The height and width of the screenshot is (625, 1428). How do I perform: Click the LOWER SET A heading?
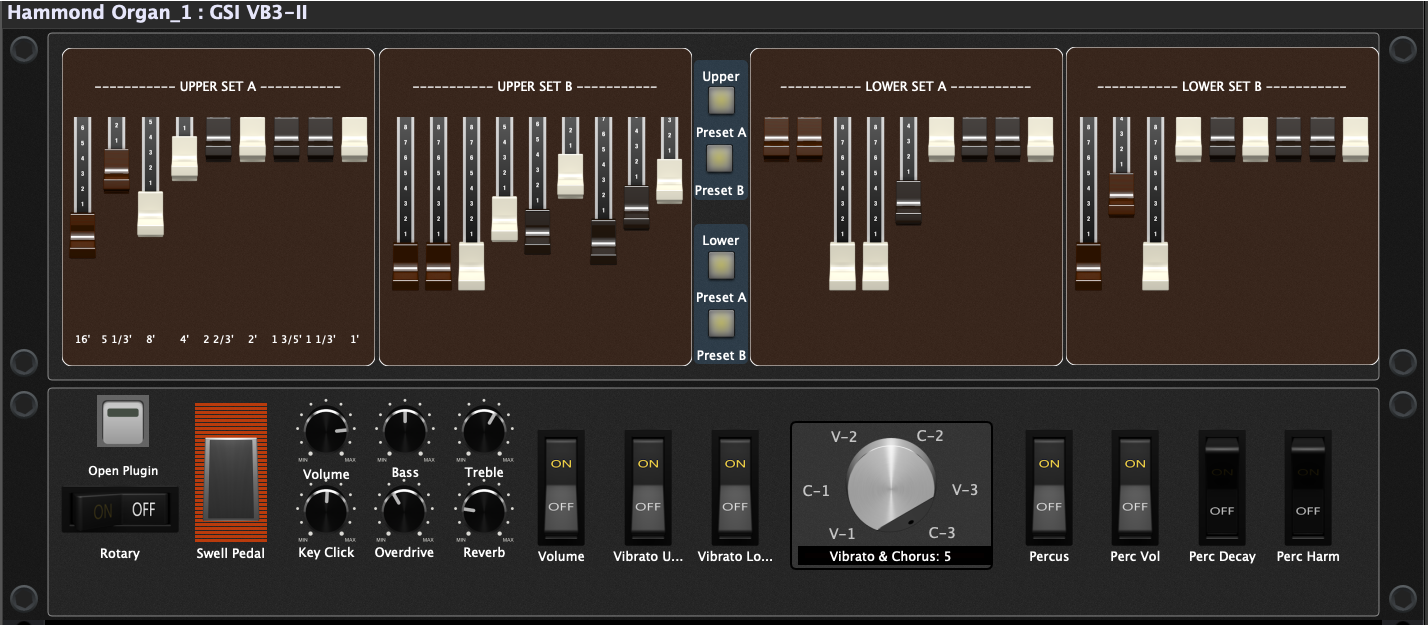pos(905,87)
